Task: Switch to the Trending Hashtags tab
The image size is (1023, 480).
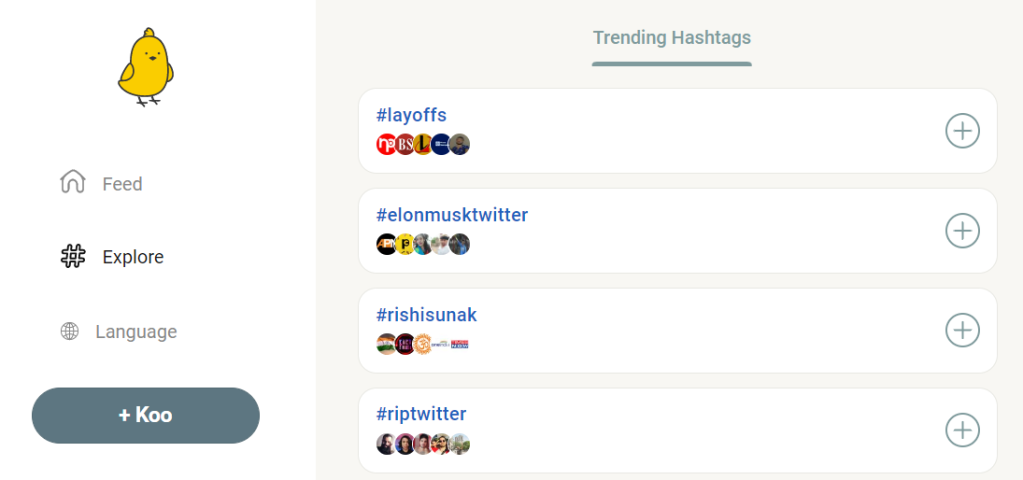Action: pyautogui.click(x=671, y=38)
